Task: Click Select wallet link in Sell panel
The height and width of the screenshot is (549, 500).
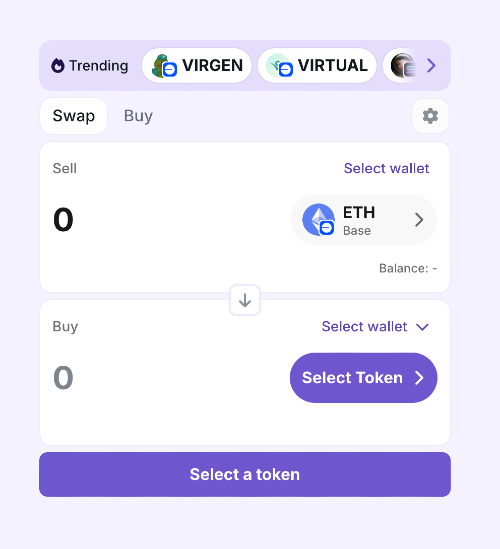Action: (386, 168)
